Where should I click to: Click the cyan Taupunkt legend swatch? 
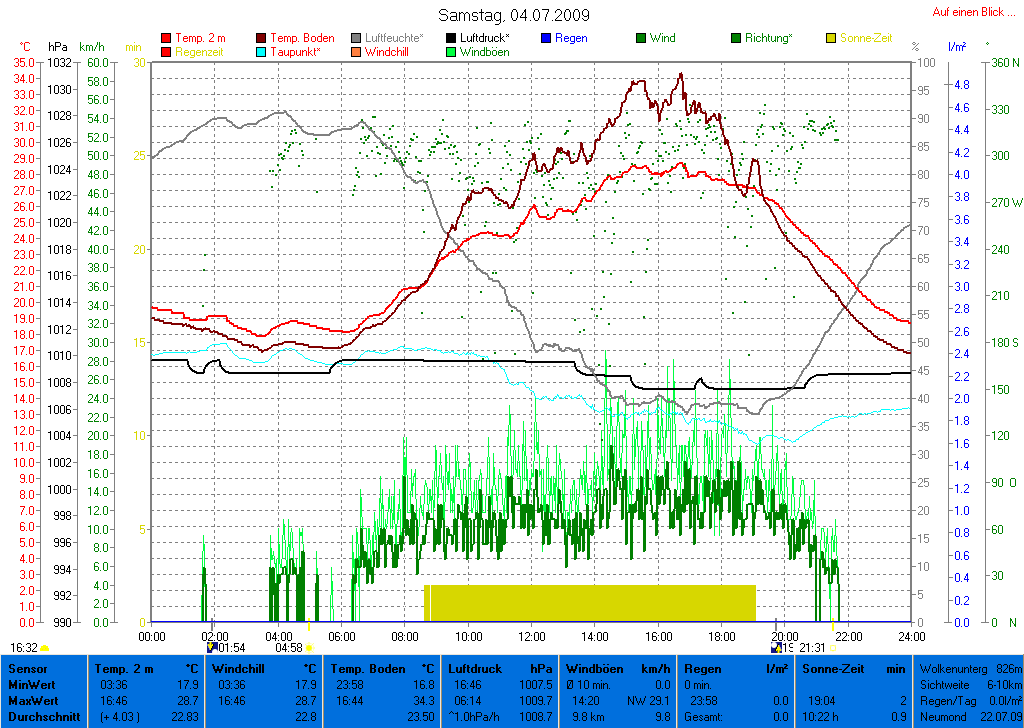(x=262, y=52)
